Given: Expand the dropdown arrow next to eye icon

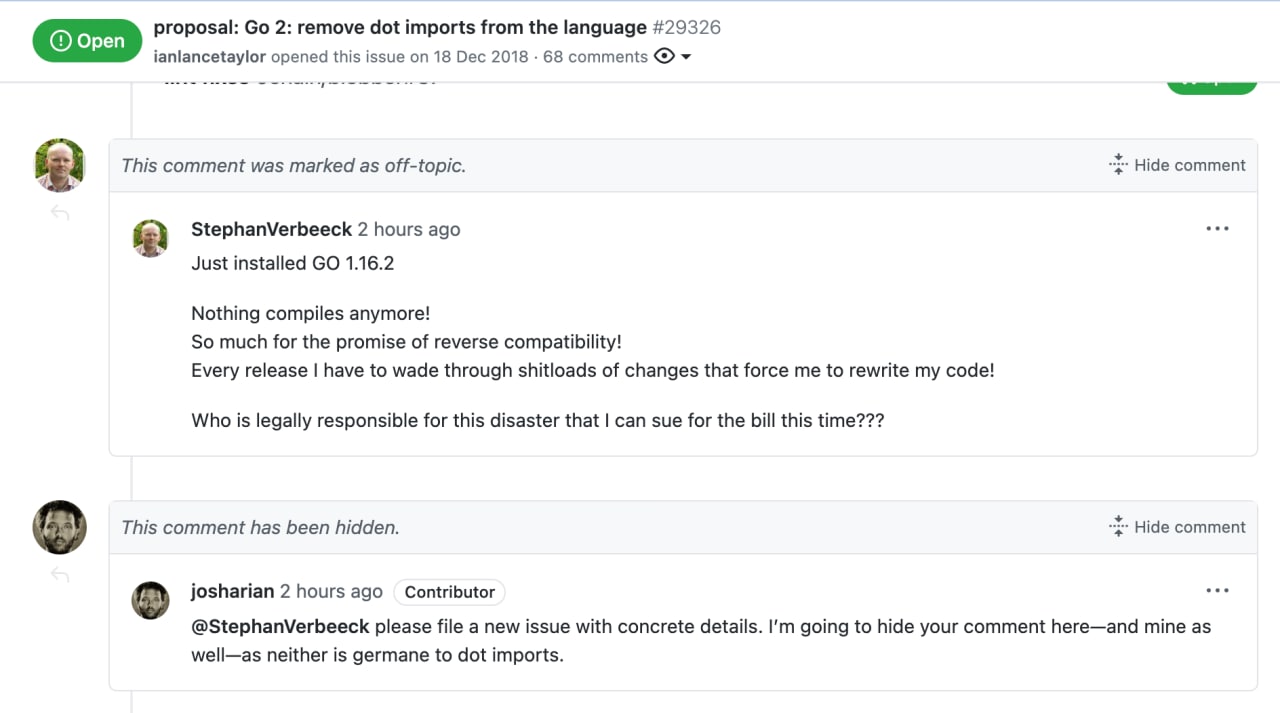Looking at the screenshot, I should (x=686, y=57).
